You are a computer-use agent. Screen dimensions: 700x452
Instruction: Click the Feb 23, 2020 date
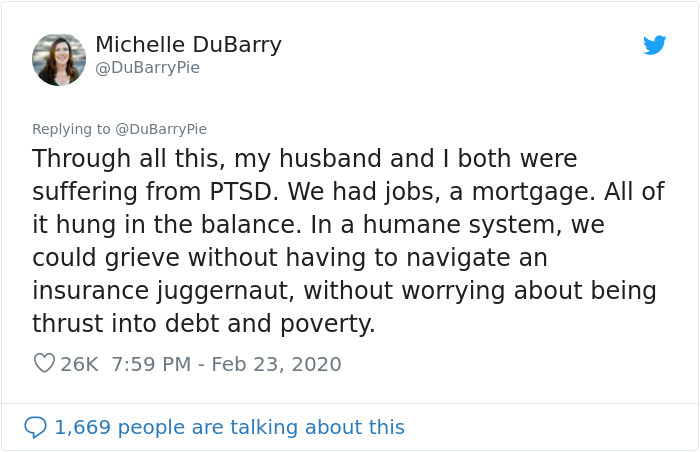[277, 364]
